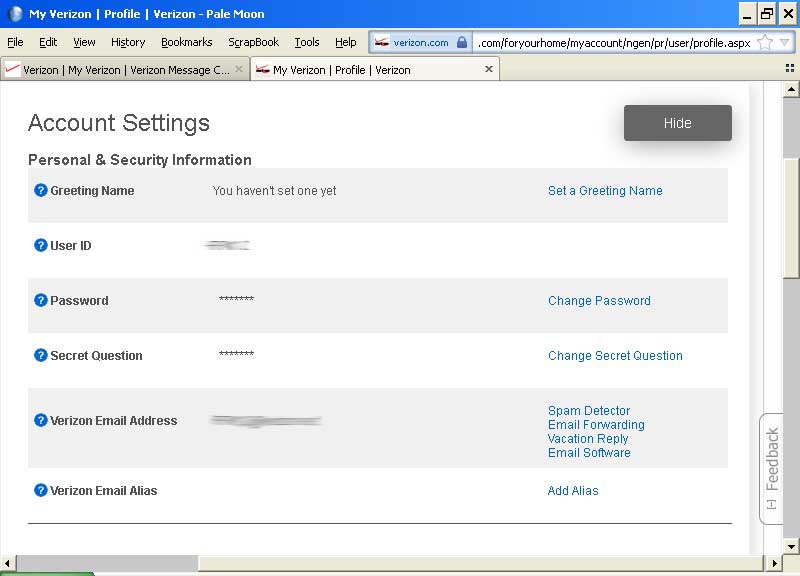Click the Password help icon
The height and width of the screenshot is (576, 800).
click(40, 300)
